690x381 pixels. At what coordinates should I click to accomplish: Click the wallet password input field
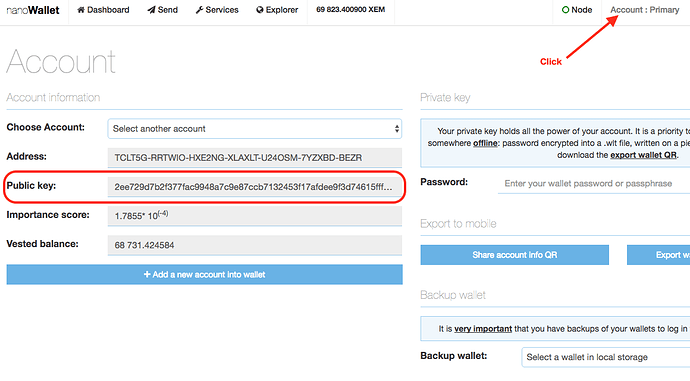(594, 183)
